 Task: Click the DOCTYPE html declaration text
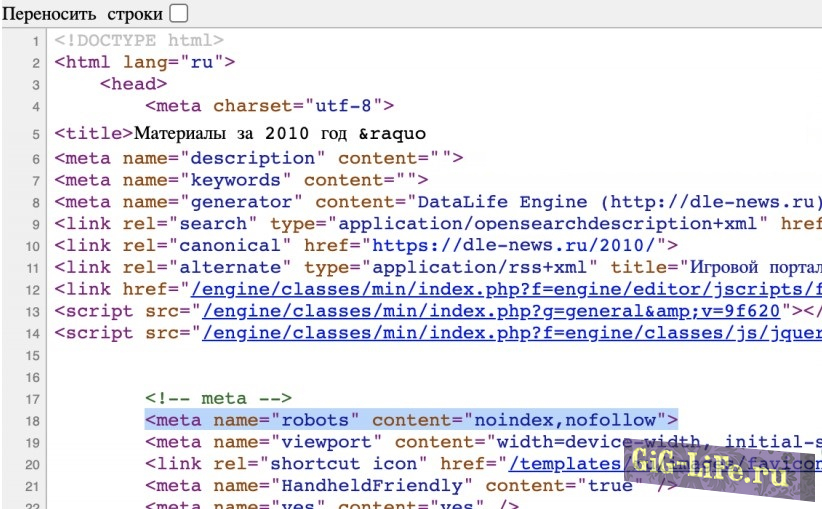(x=139, y=41)
